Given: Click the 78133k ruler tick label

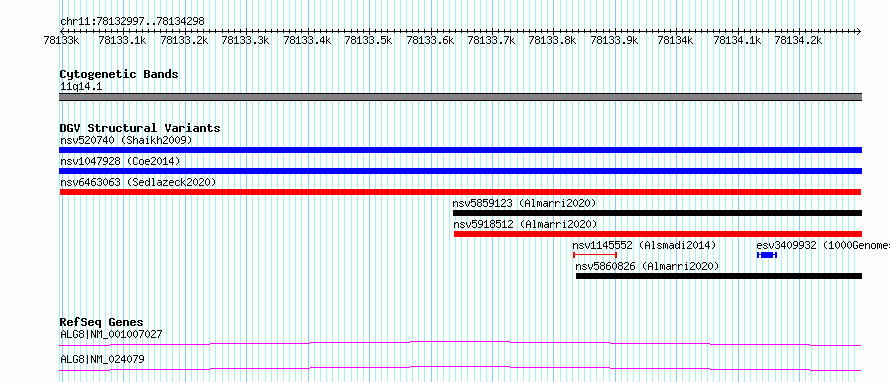Looking at the screenshot, I should click(62, 40).
